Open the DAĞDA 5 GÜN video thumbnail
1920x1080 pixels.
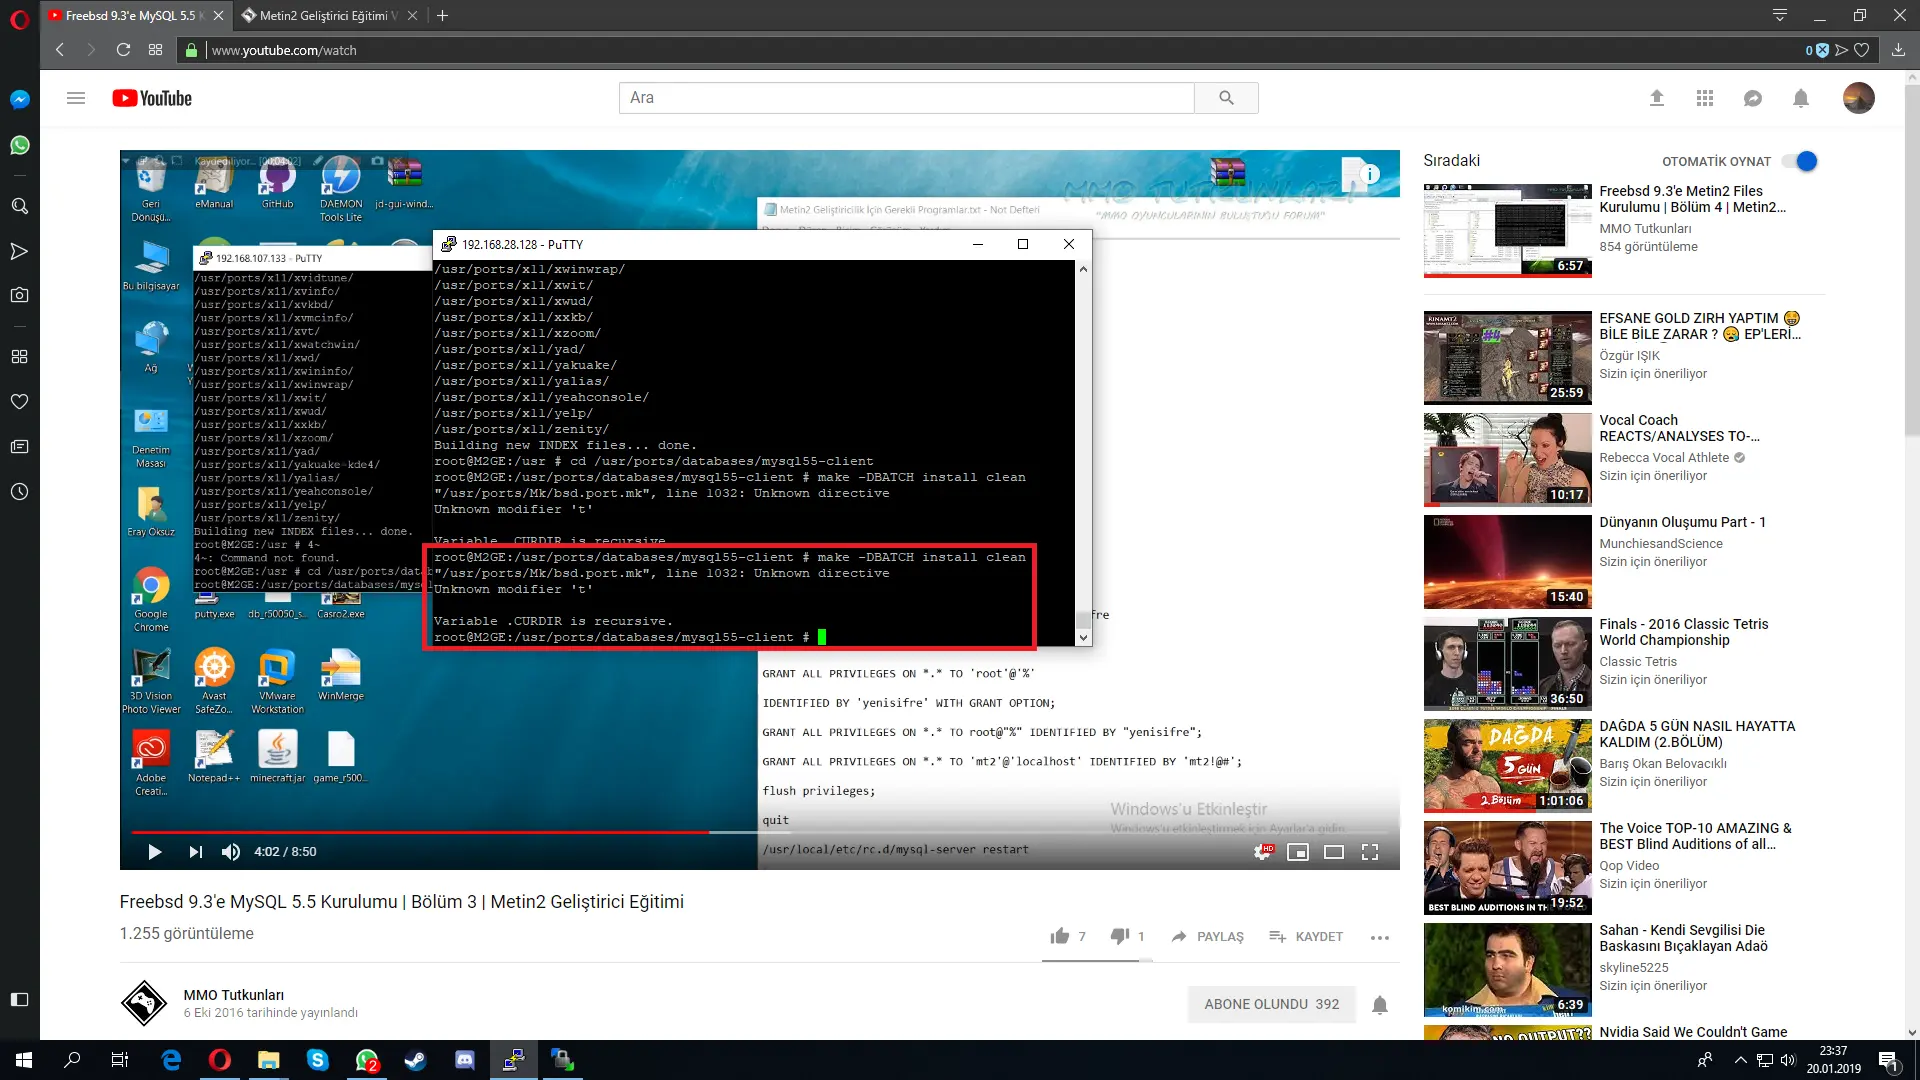[1507, 765]
